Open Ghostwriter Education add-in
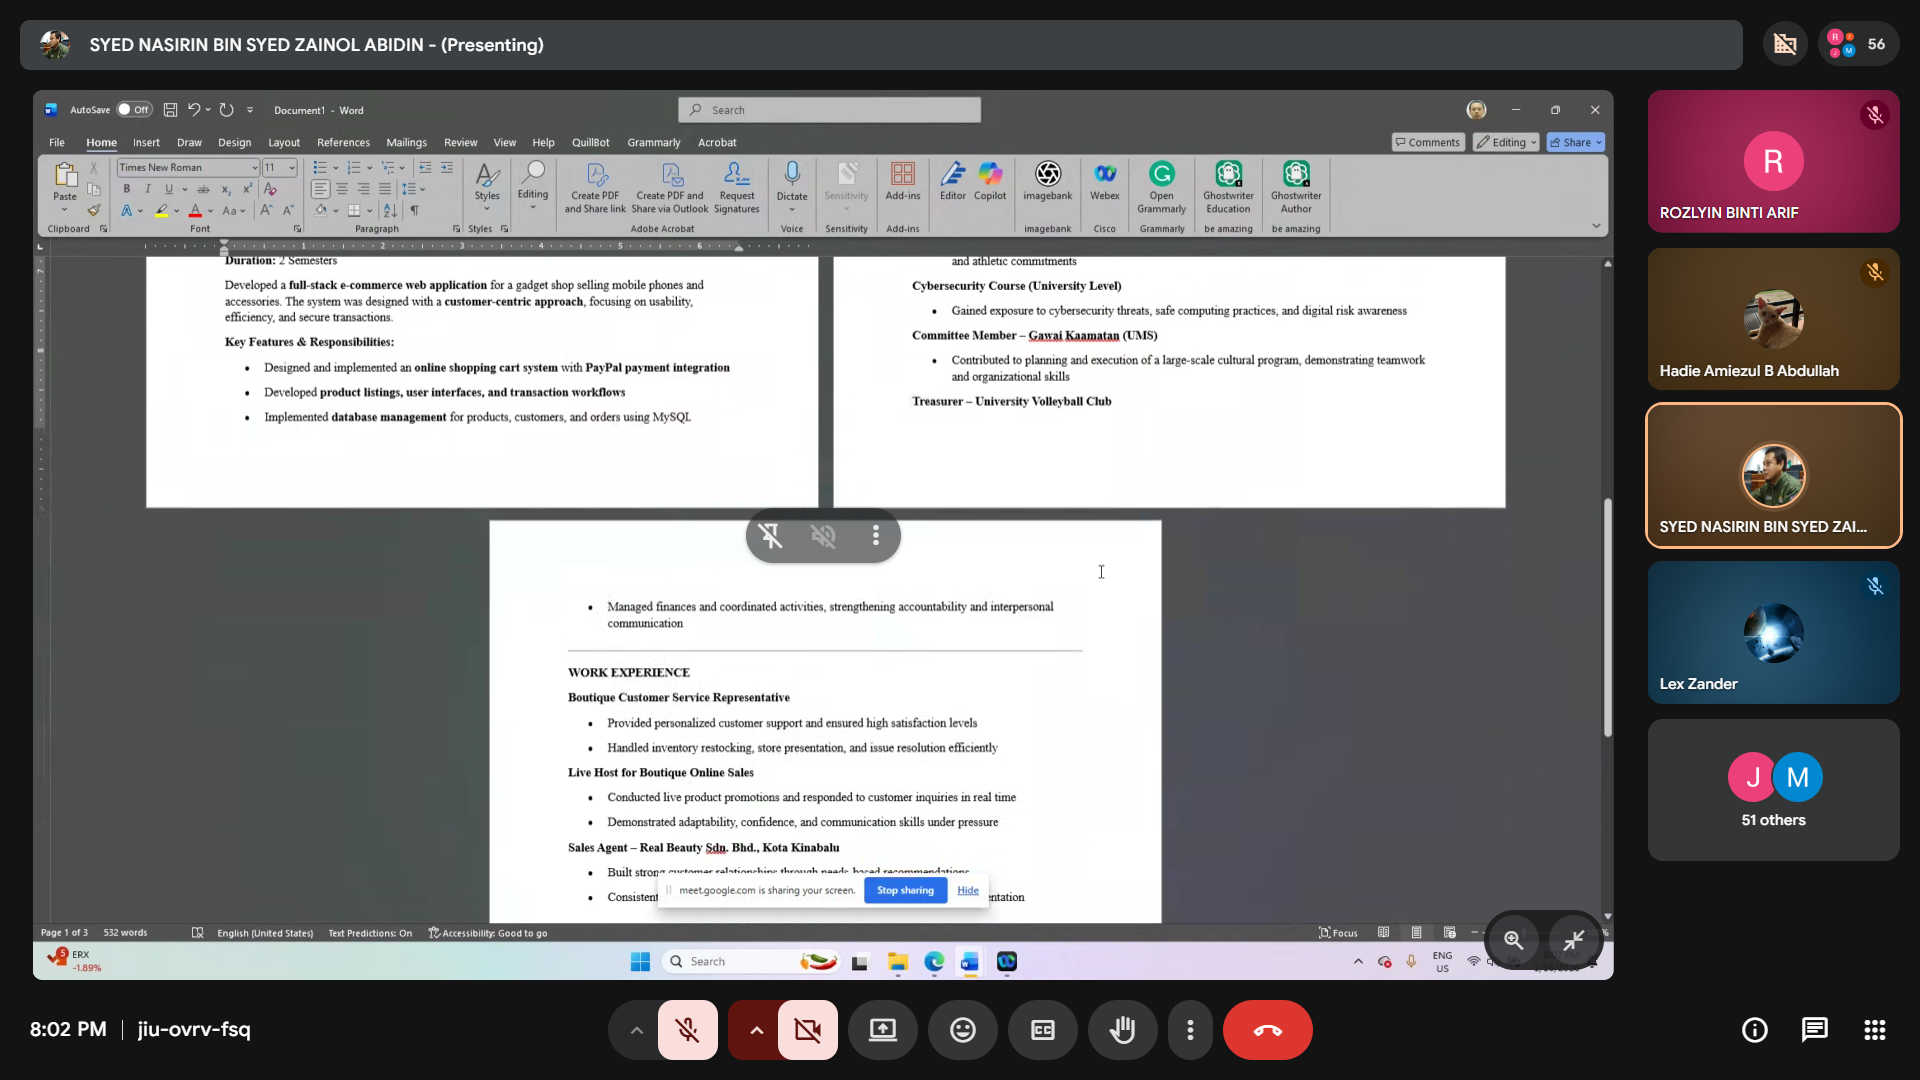Image resolution: width=1920 pixels, height=1080 pixels. click(x=1228, y=188)
